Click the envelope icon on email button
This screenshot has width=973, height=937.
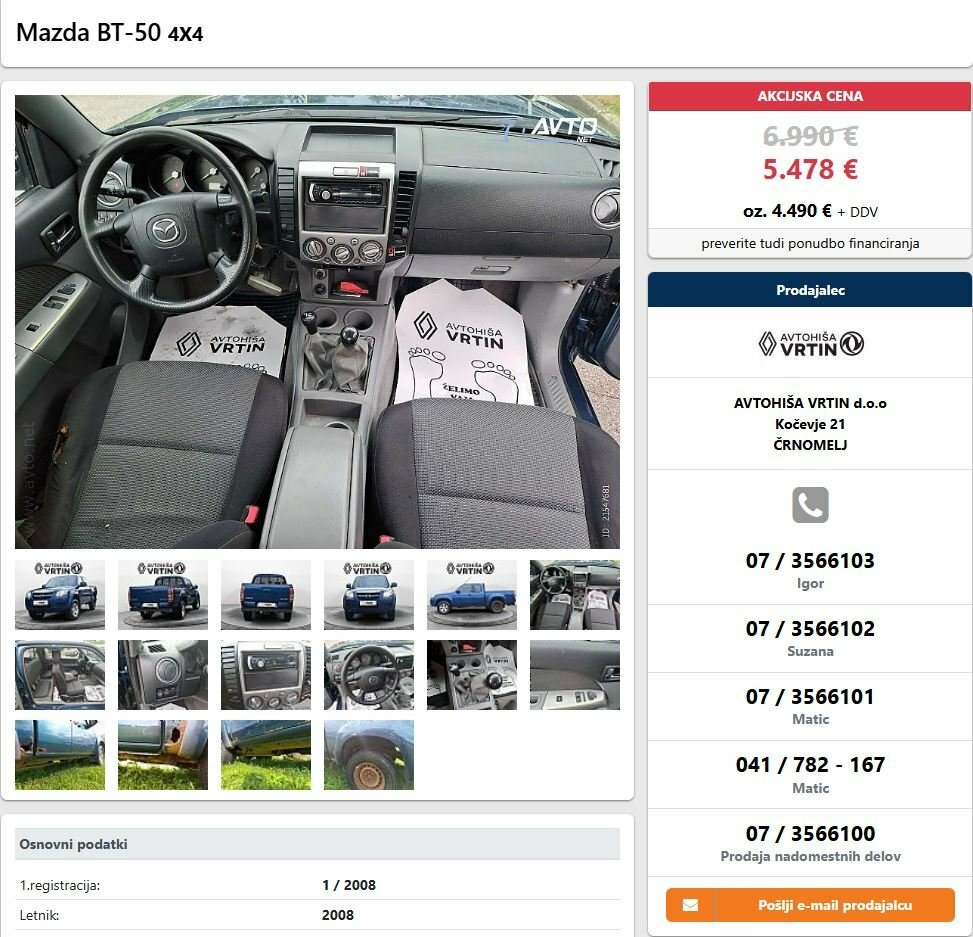point(690,905)
